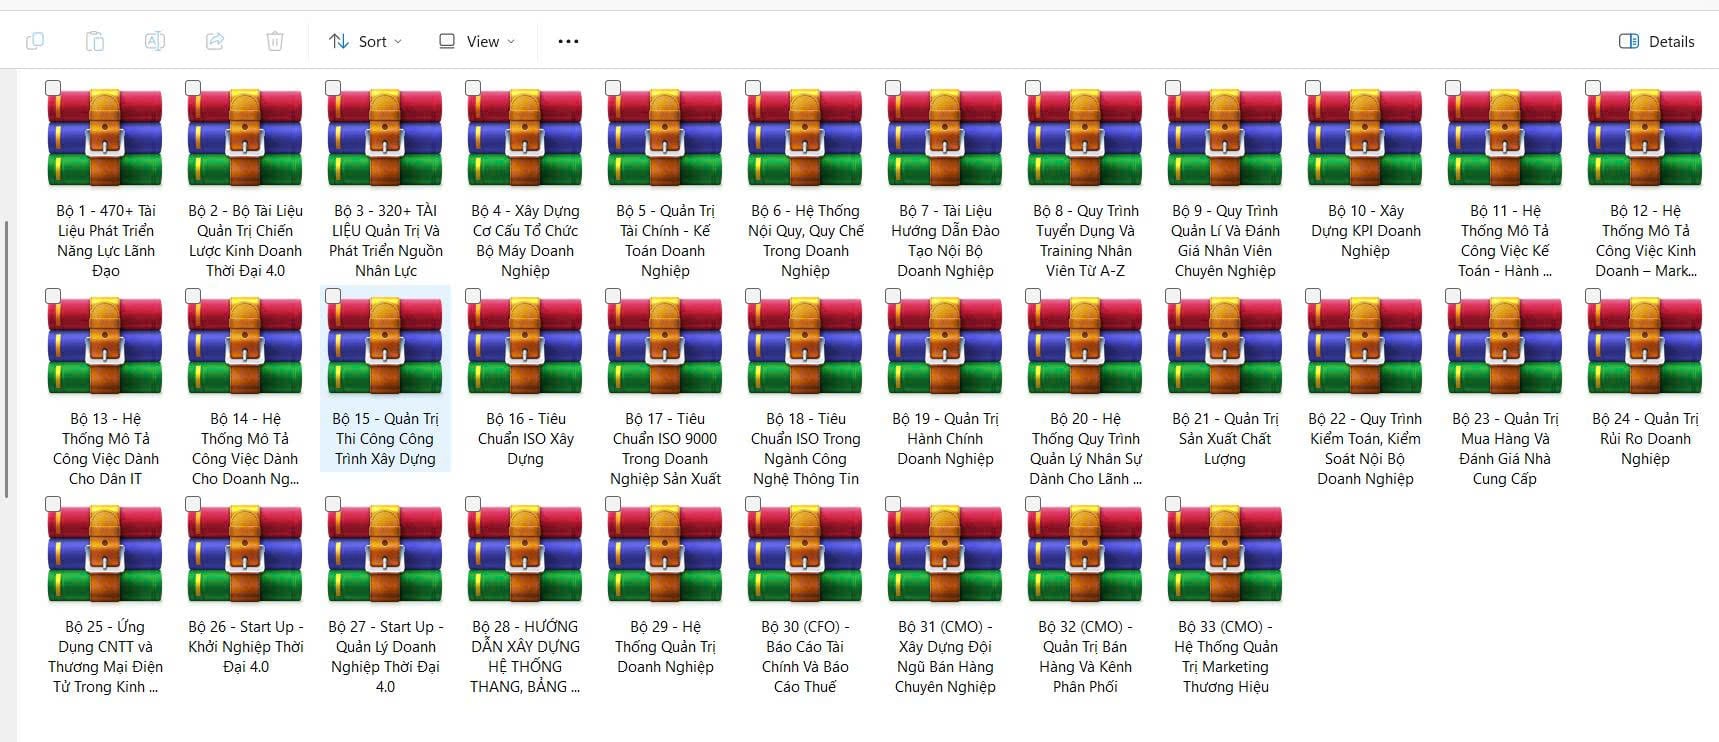Expand the View dropdown menu
Viewport: 1719px width, 742px height.
(477, 41)
